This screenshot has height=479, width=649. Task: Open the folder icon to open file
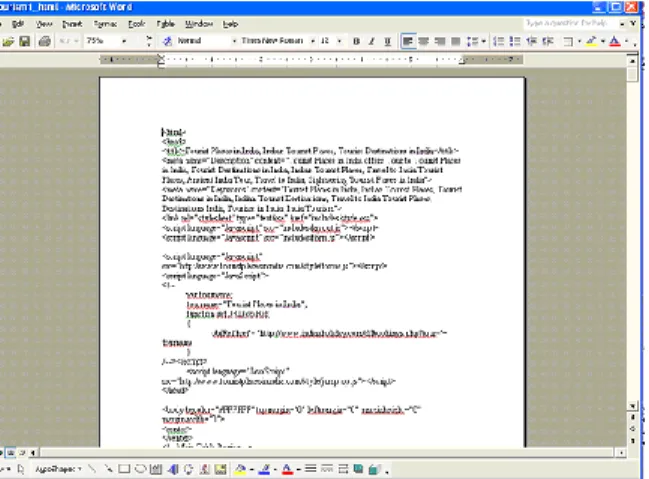8,41
